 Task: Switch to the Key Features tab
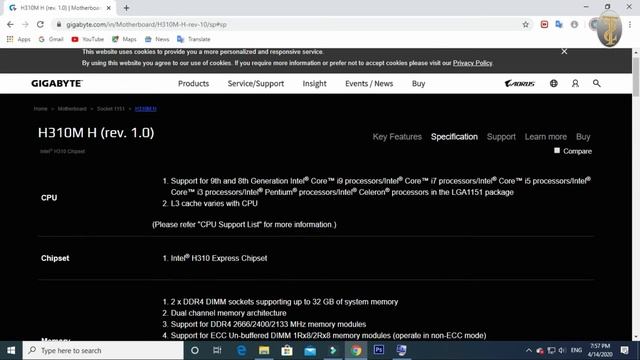coord(397,137)
